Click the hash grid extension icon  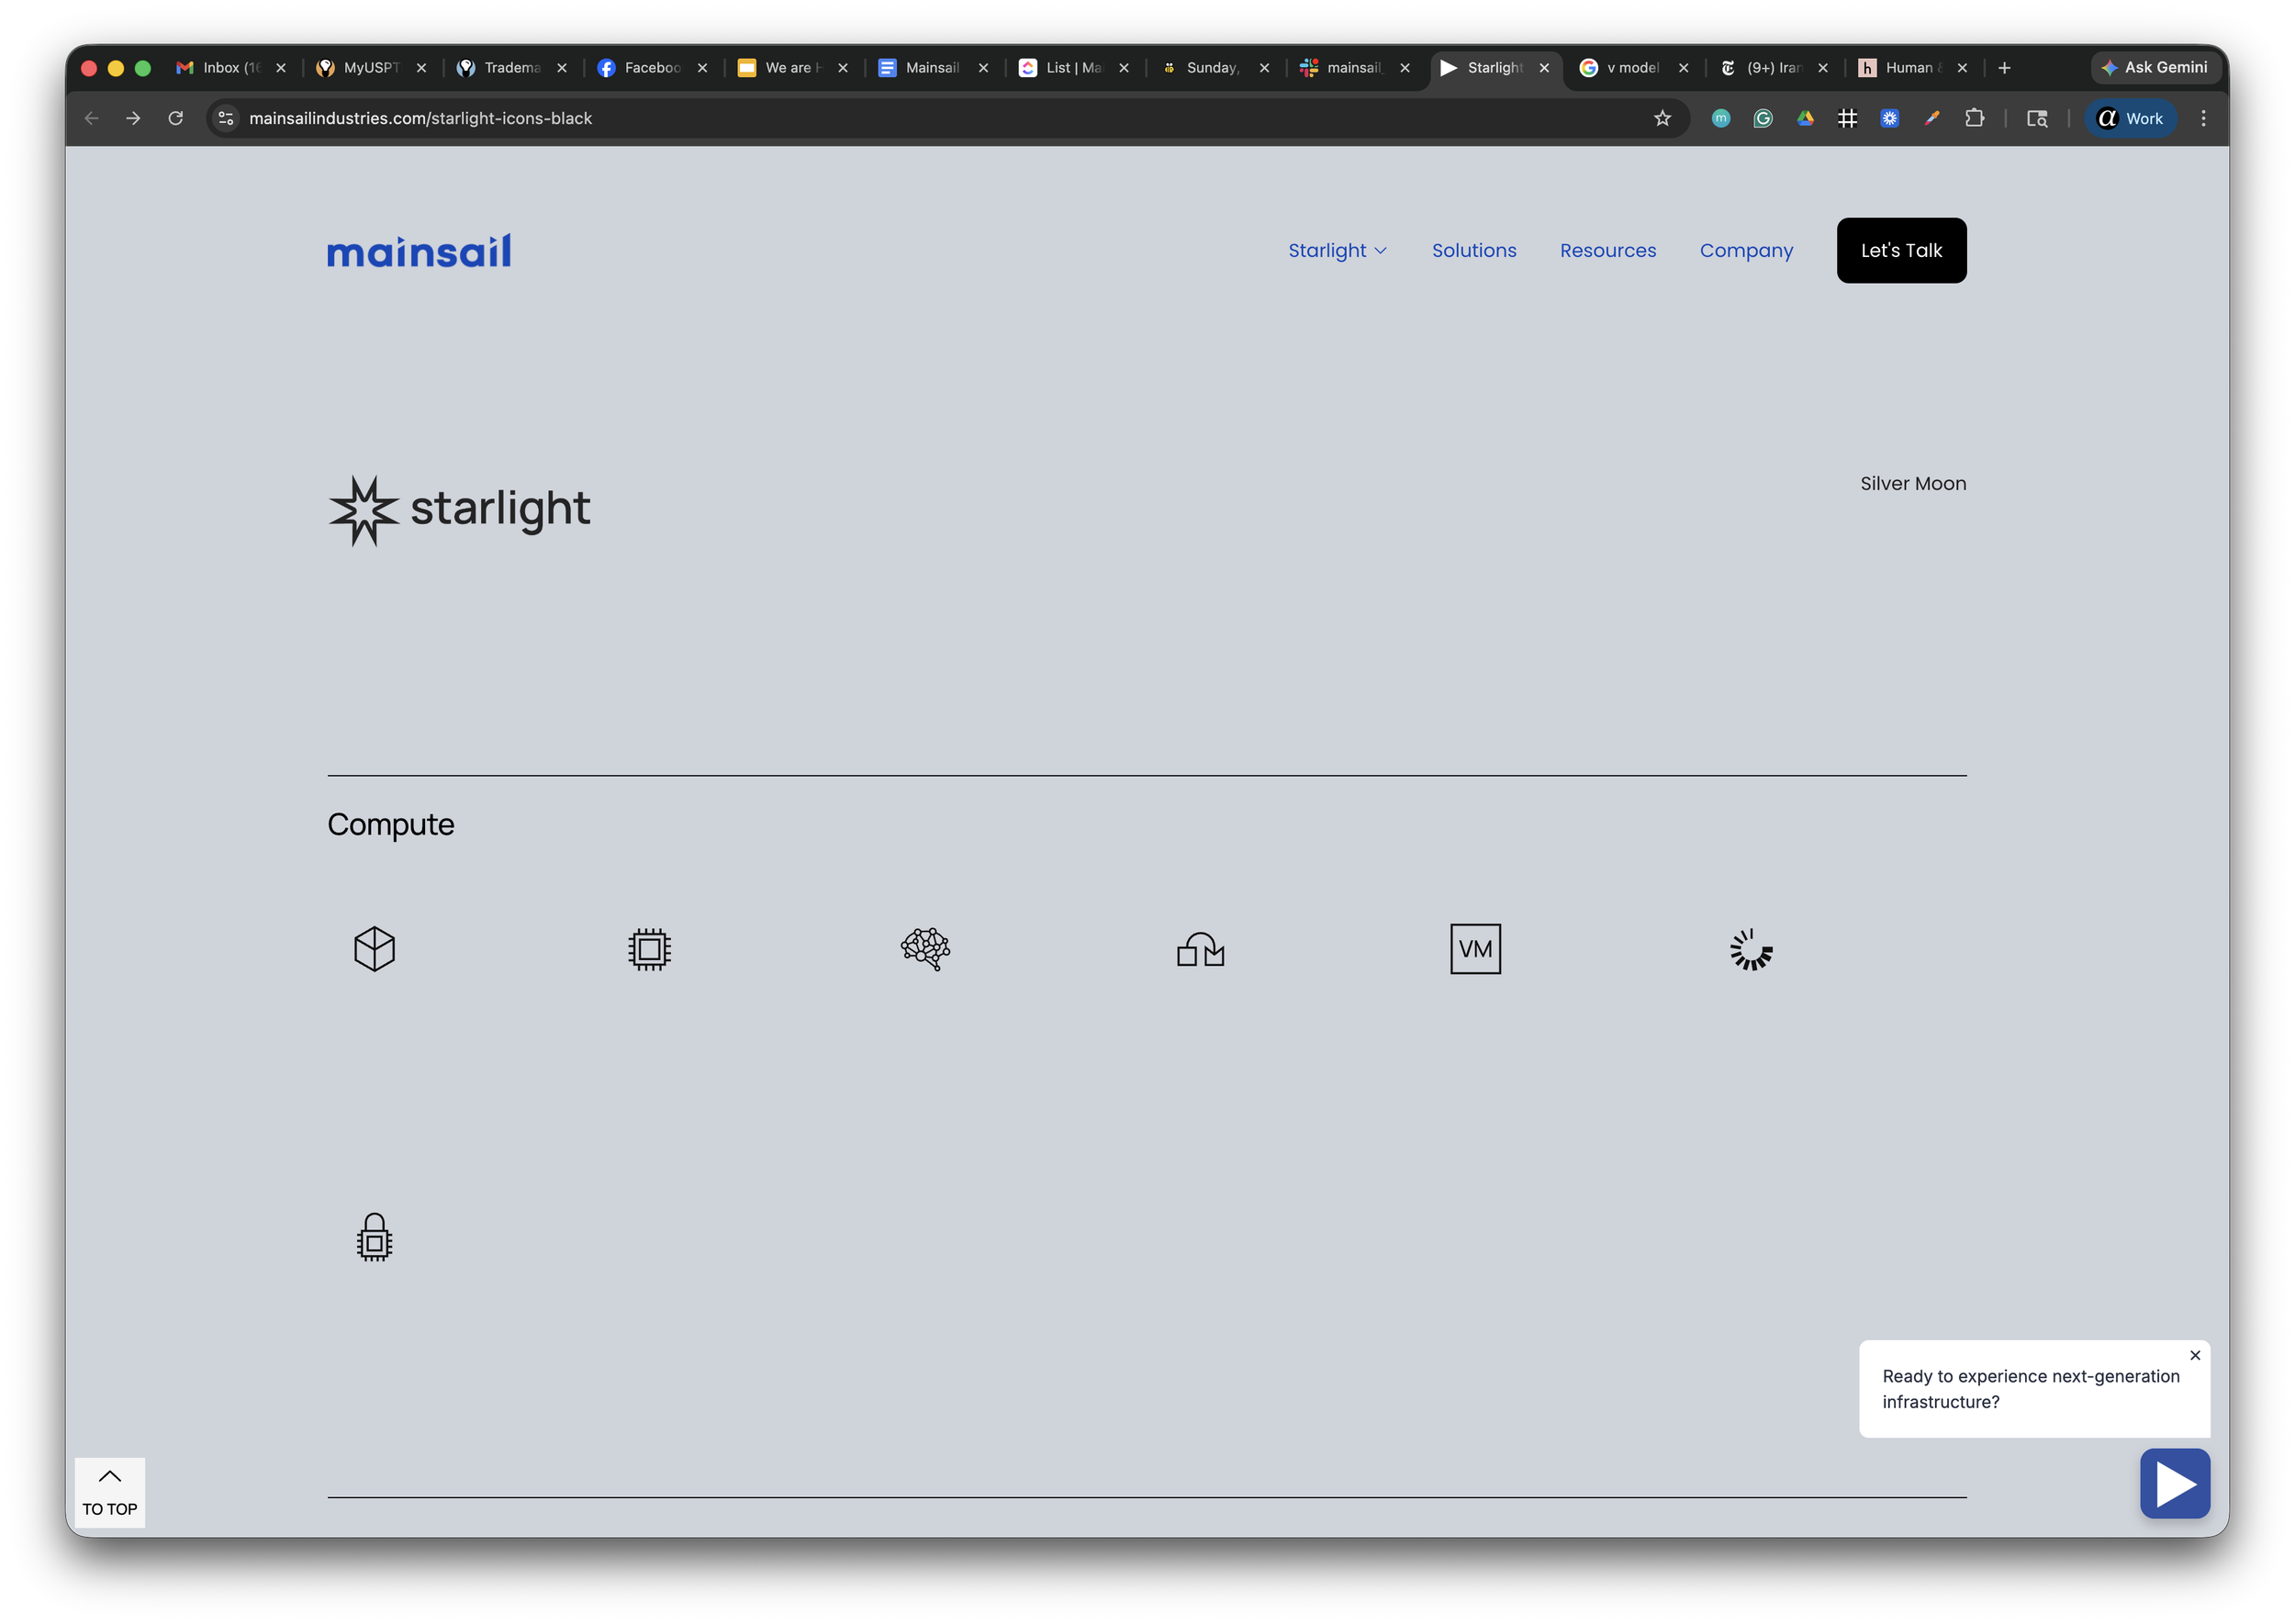tap(1847, 118)
